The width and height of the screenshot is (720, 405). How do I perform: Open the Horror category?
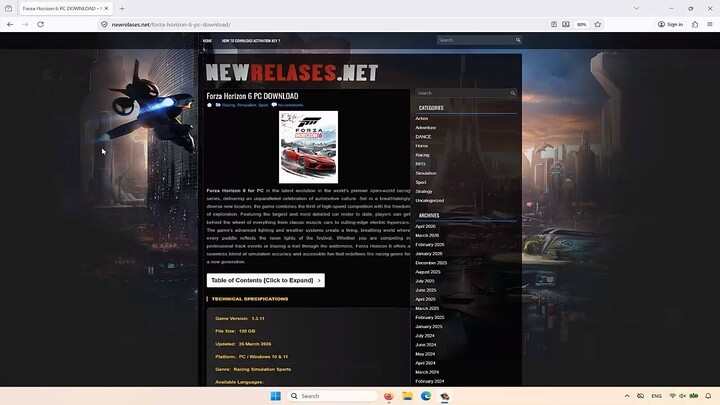pos(422,146)
